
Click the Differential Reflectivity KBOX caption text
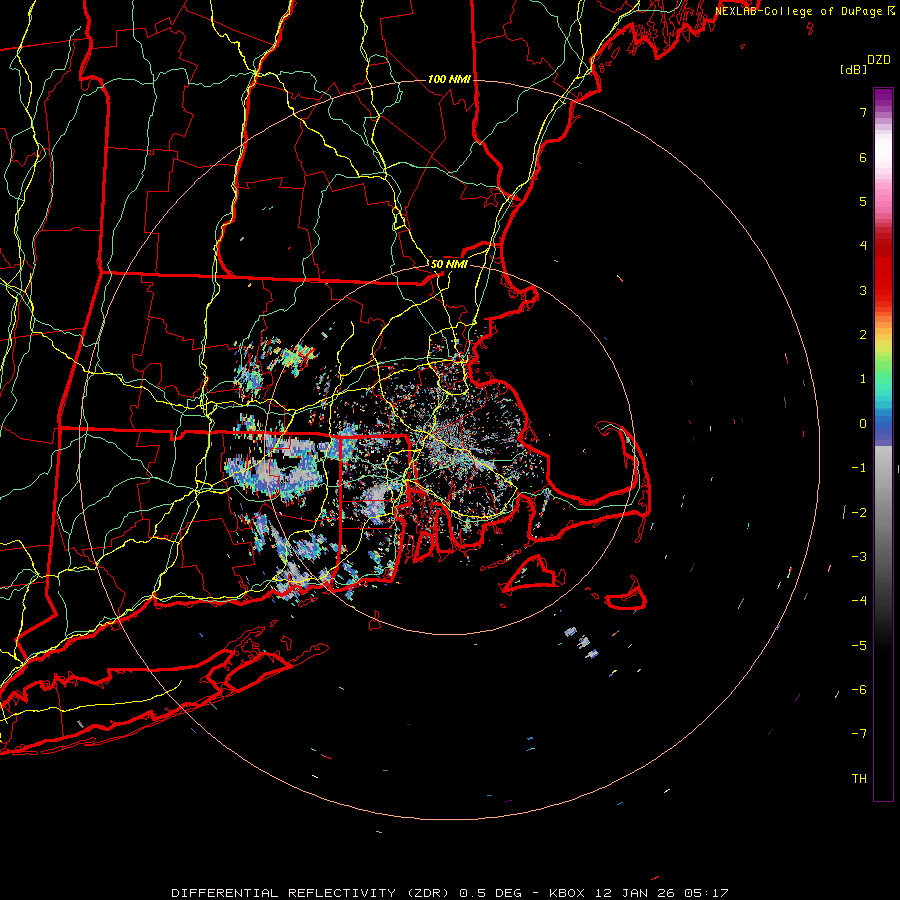point(449,893)
